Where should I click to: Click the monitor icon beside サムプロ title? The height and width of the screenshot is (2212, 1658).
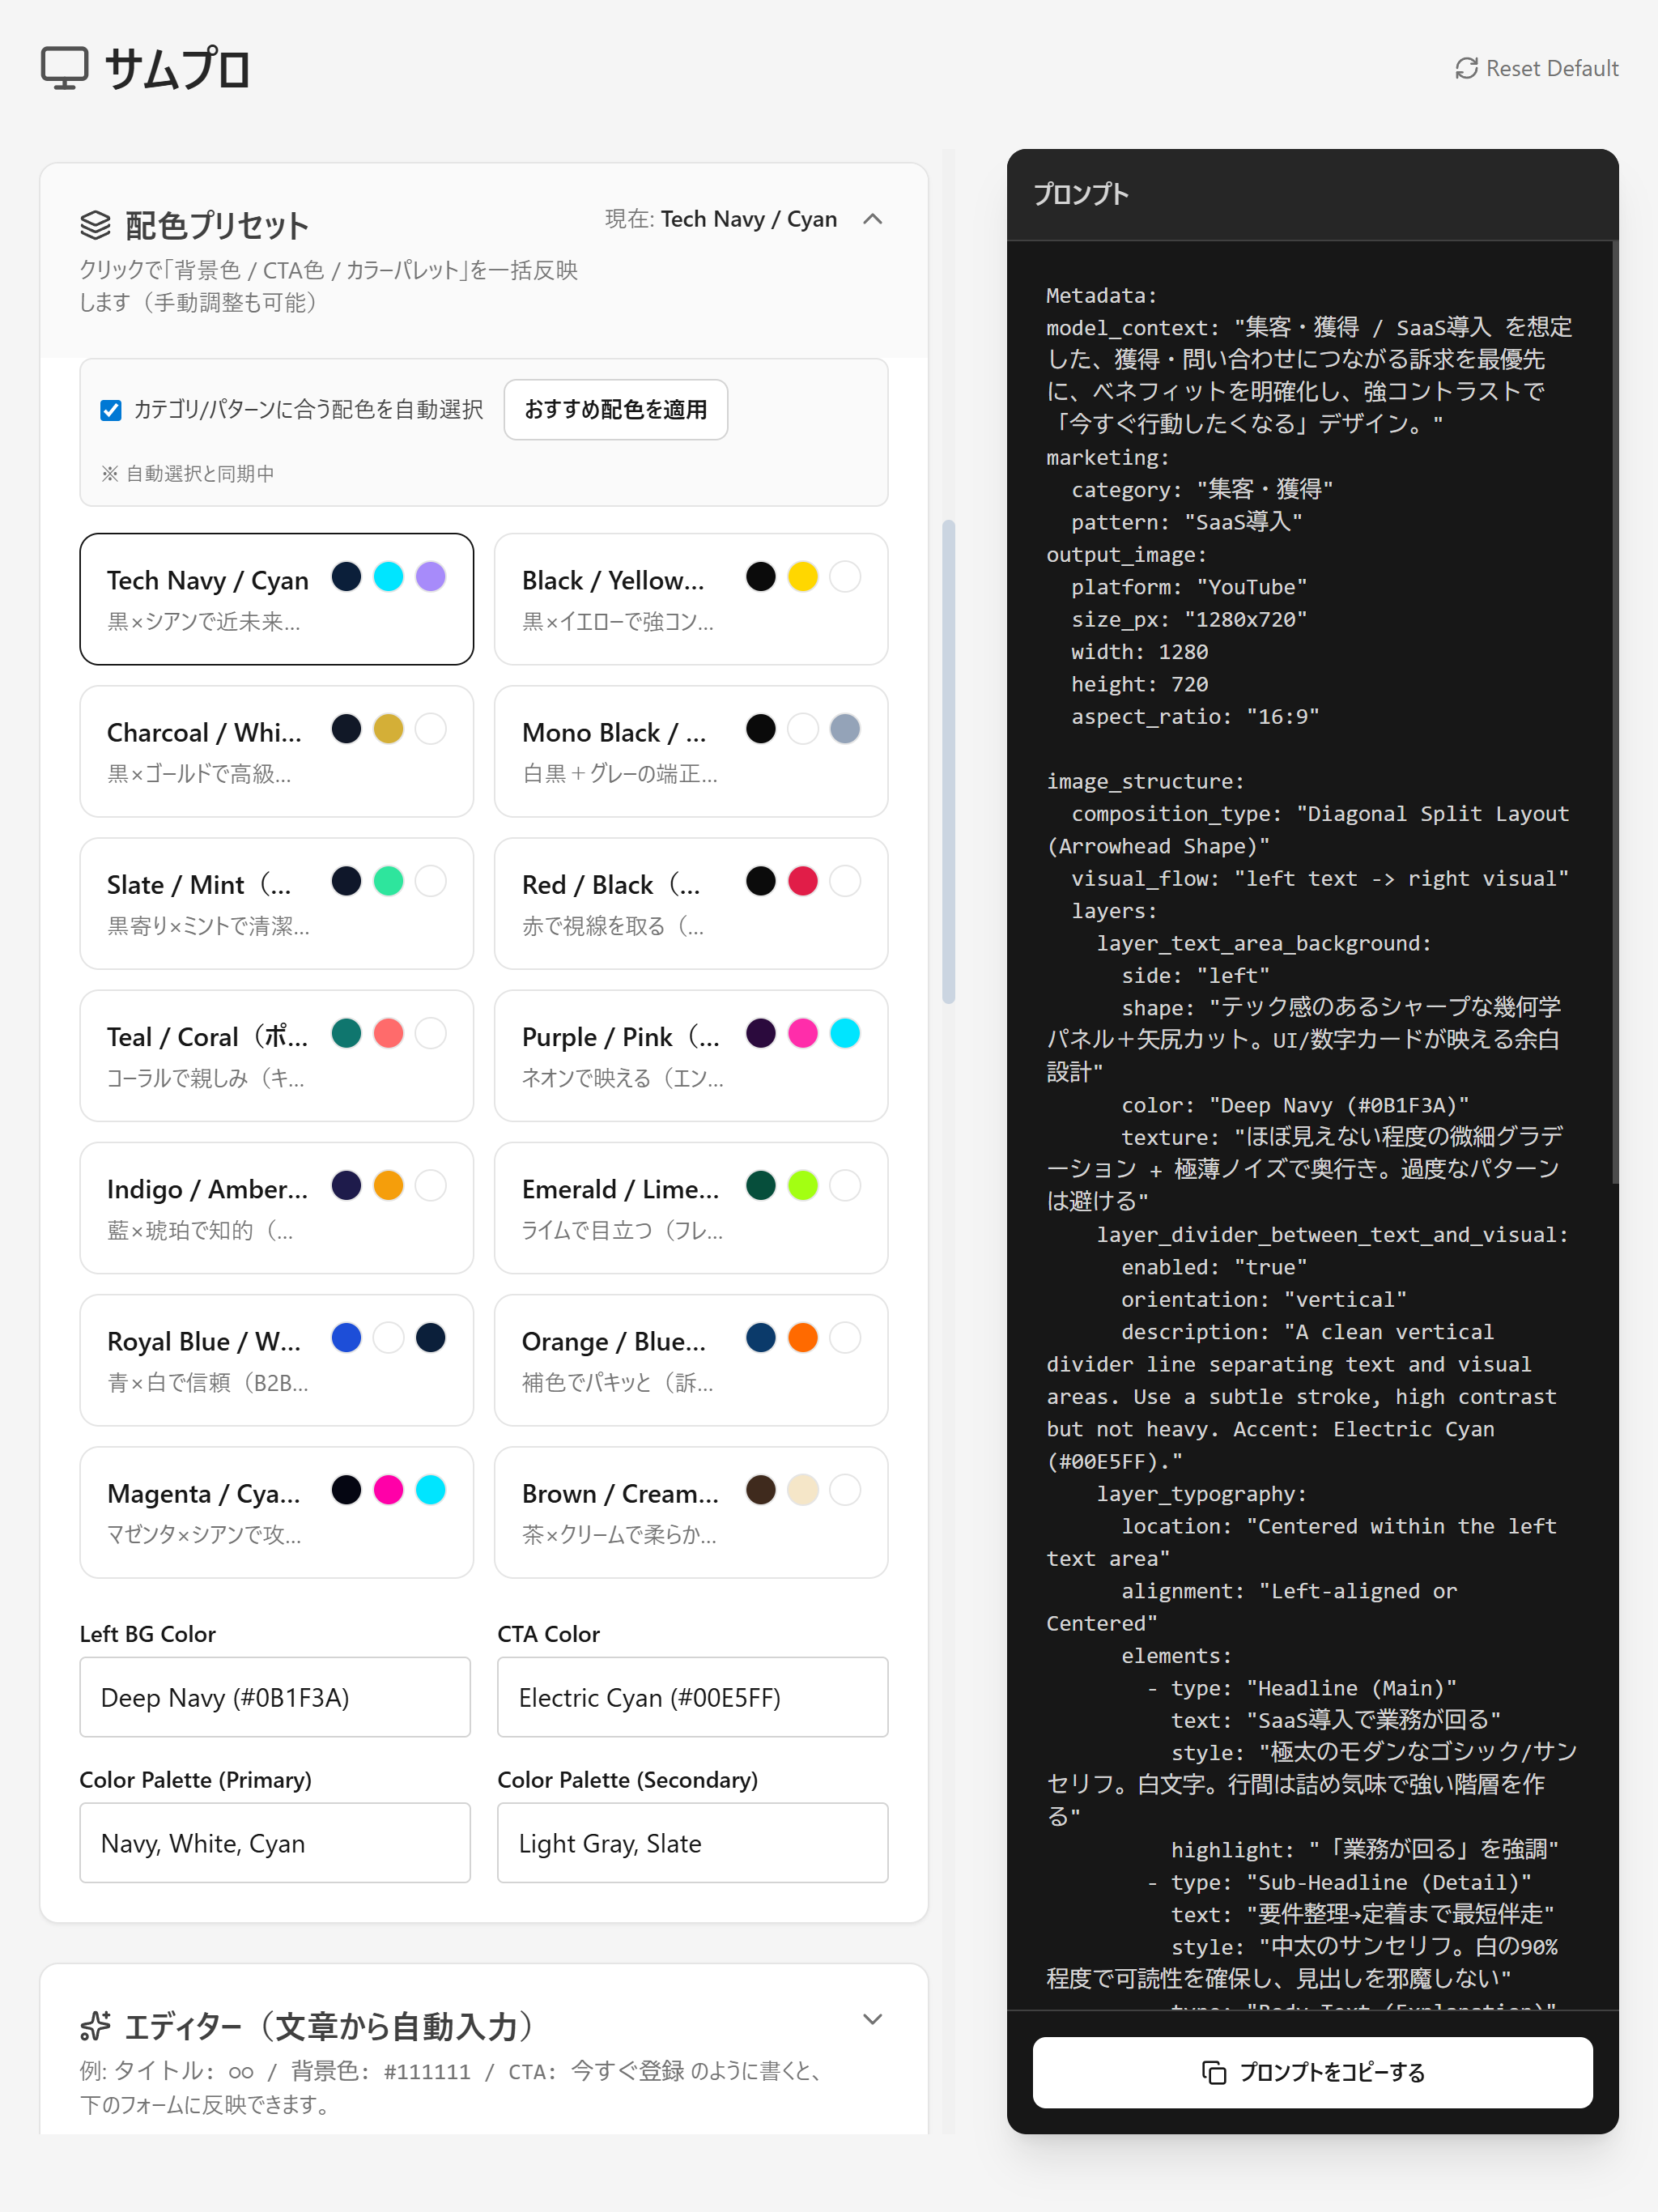tap(65, 68)
